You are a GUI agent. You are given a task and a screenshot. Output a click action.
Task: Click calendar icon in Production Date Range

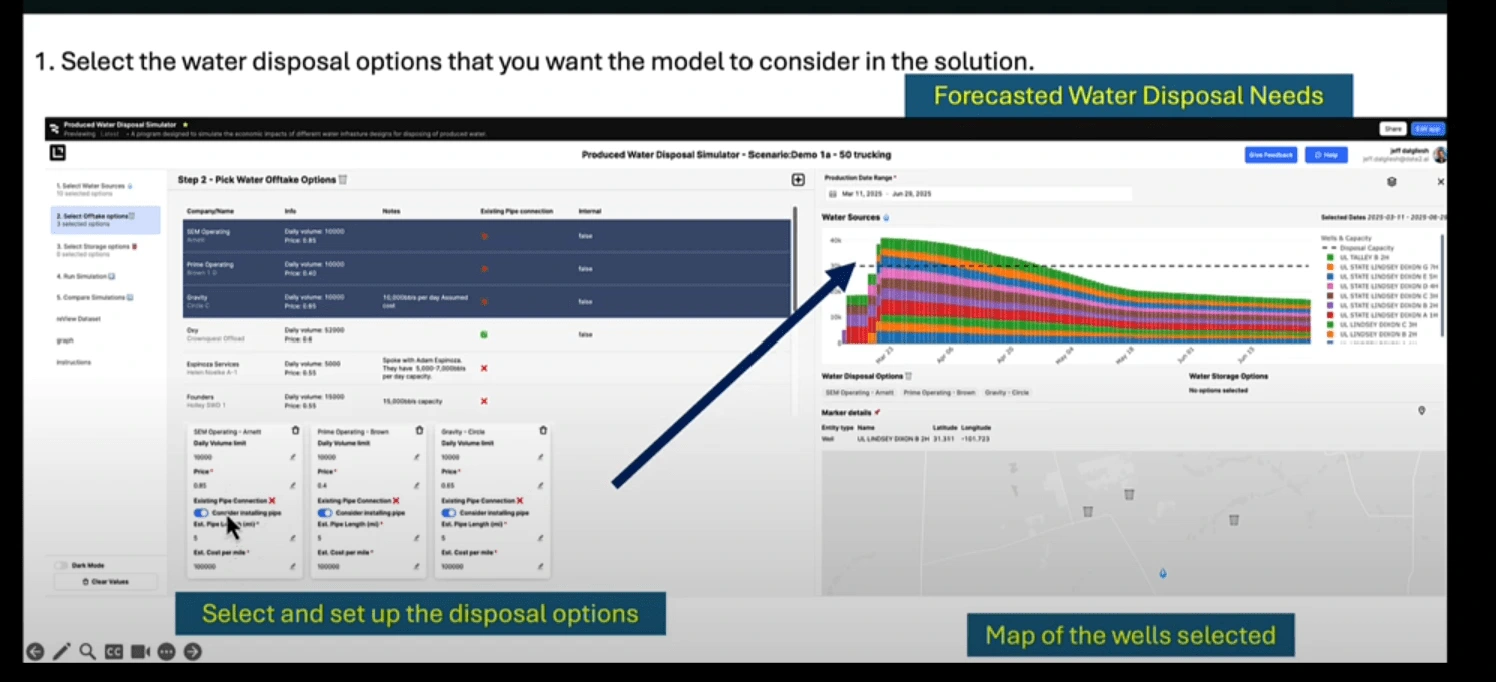click(x=832, y=194)
